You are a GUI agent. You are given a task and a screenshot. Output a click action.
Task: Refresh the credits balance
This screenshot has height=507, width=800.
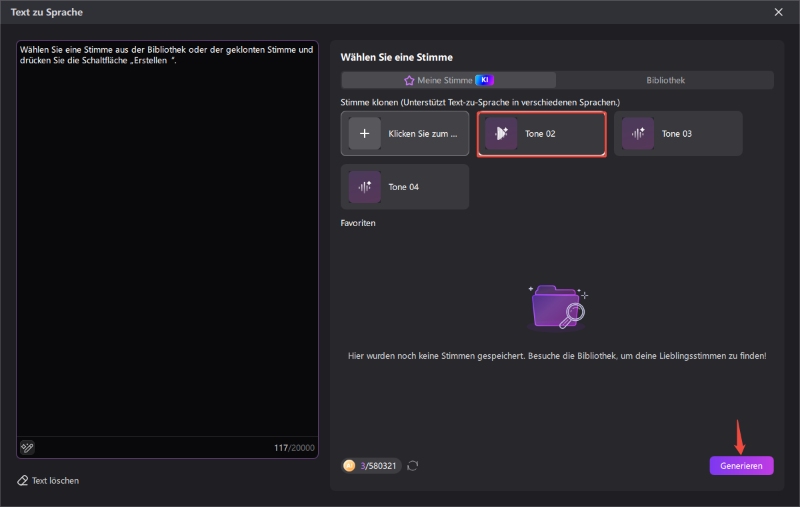point(412,465)
